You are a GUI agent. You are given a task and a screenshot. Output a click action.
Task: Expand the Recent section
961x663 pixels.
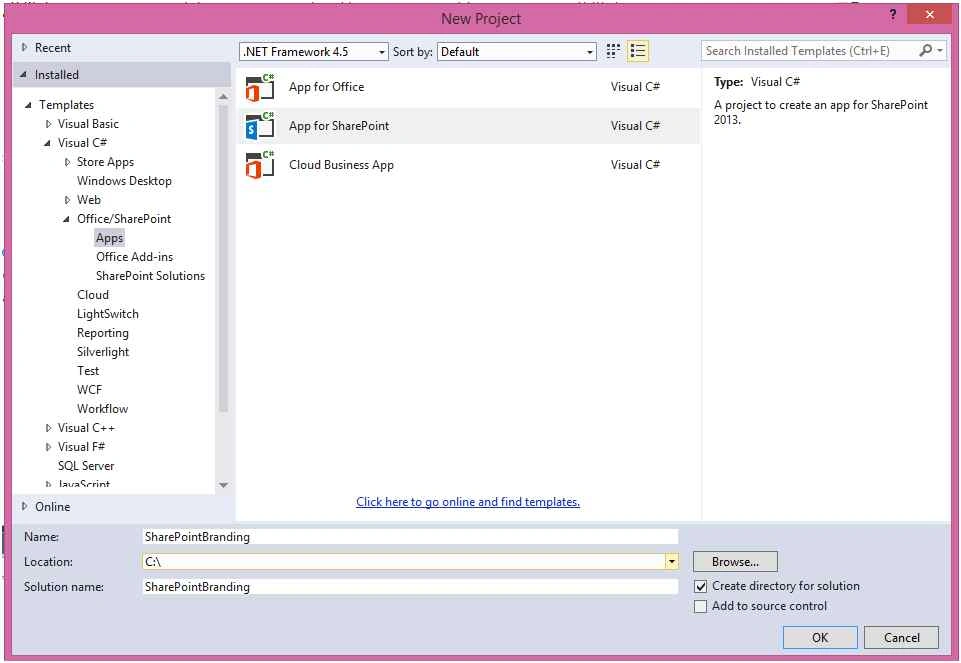[25, 47]
